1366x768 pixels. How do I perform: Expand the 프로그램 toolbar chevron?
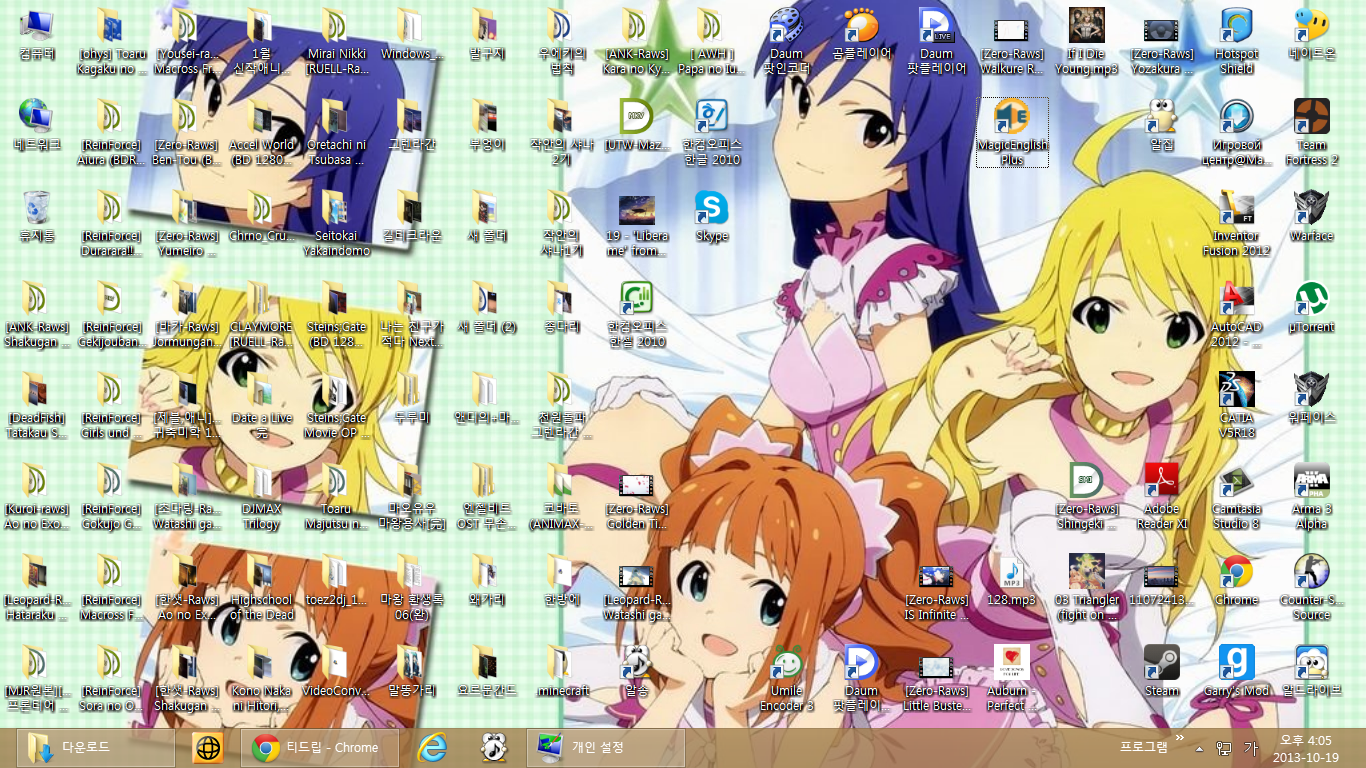[1180, 739]
